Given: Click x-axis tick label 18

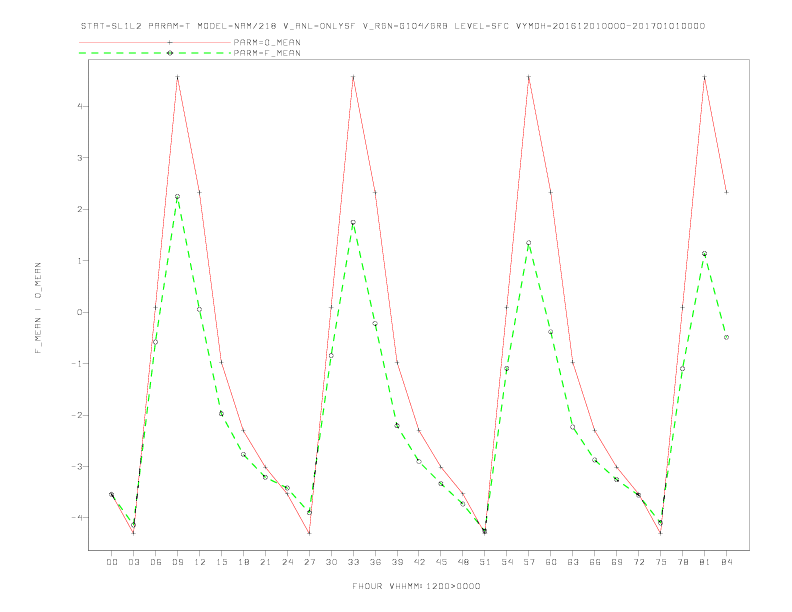Looking at the screenshot, I should tap(243, 562).
